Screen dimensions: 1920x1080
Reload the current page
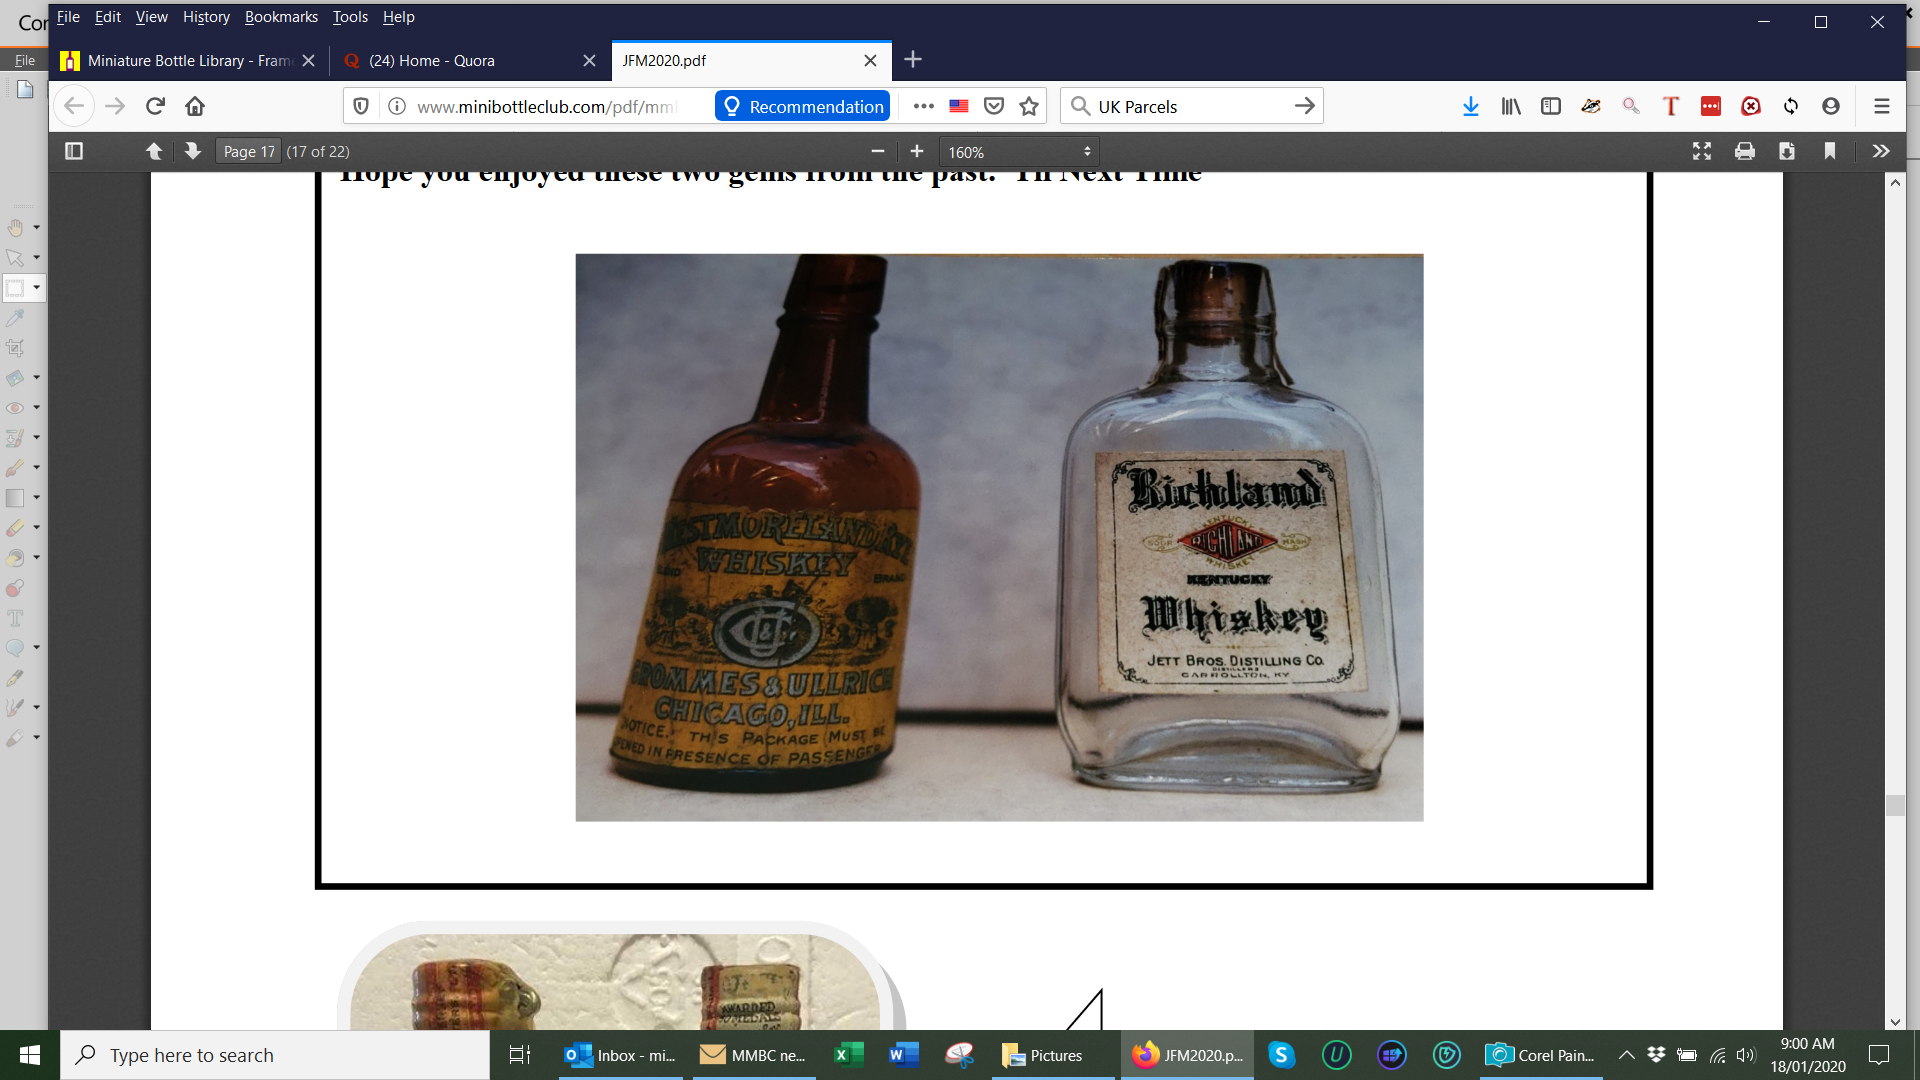click(x=155, y=106)
